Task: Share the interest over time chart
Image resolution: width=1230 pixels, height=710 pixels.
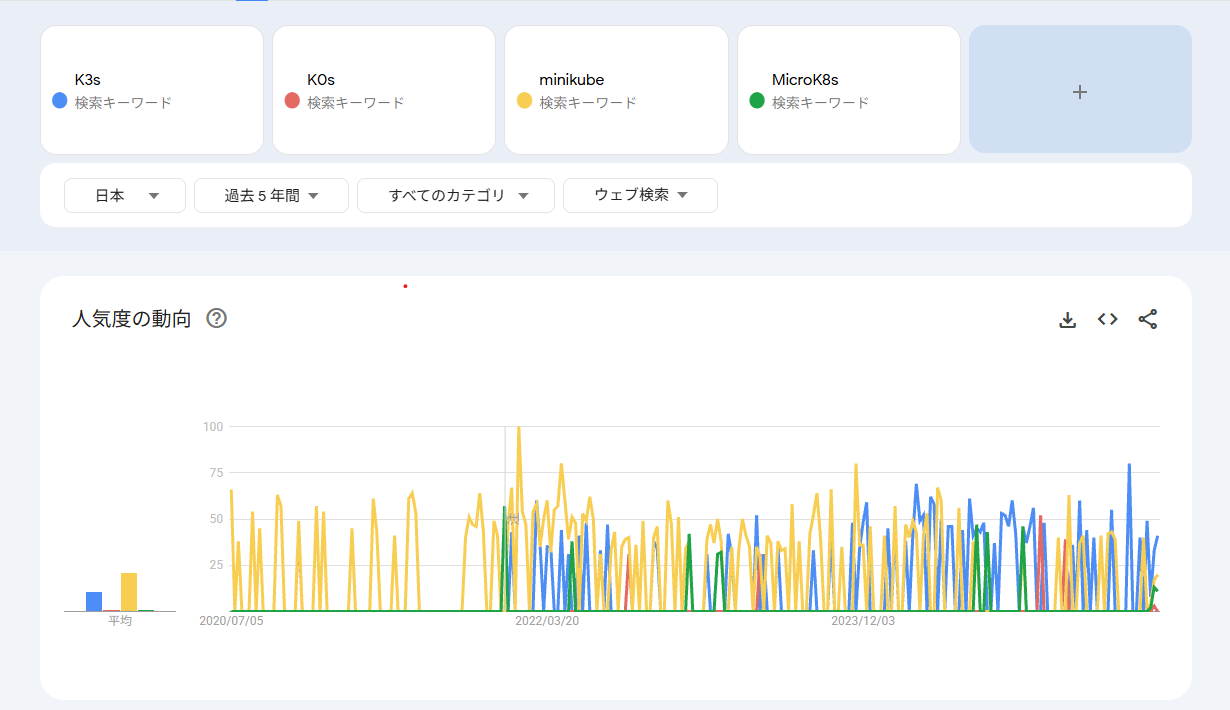Action: click(x=1148, y=319)
